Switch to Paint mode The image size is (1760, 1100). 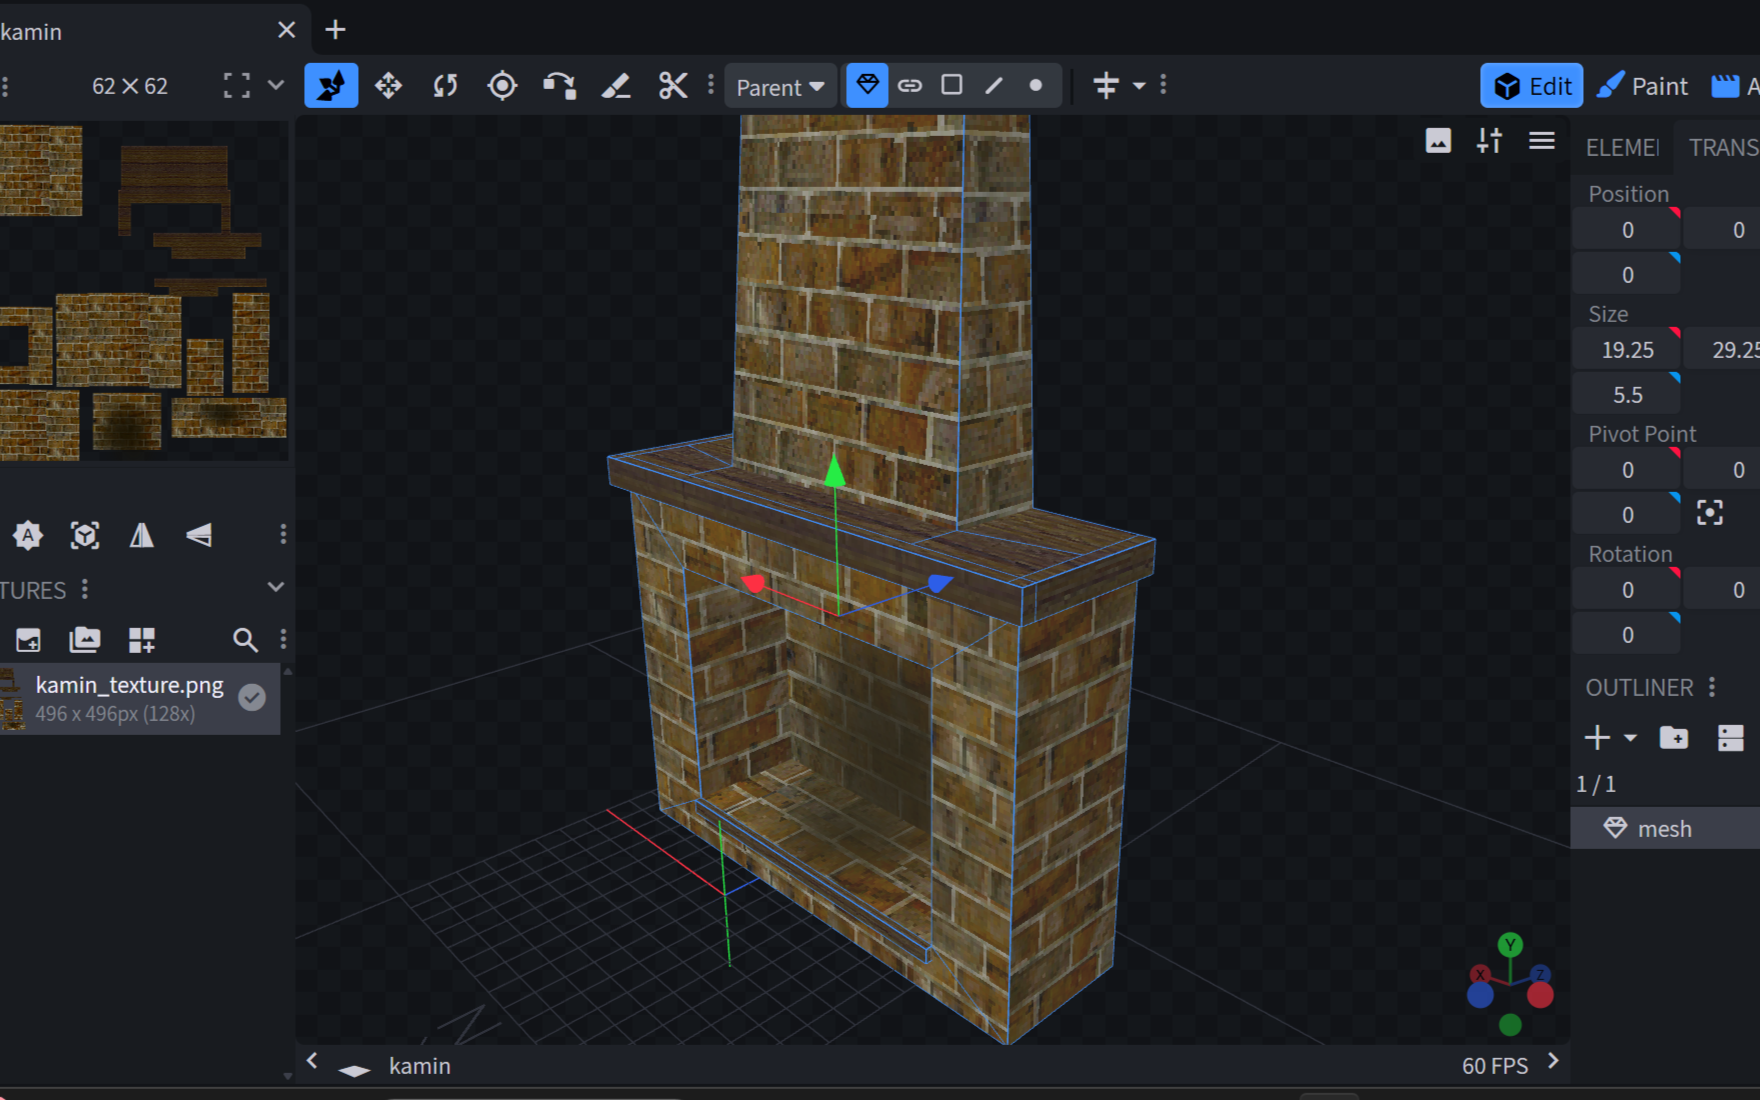[1643, 86]
